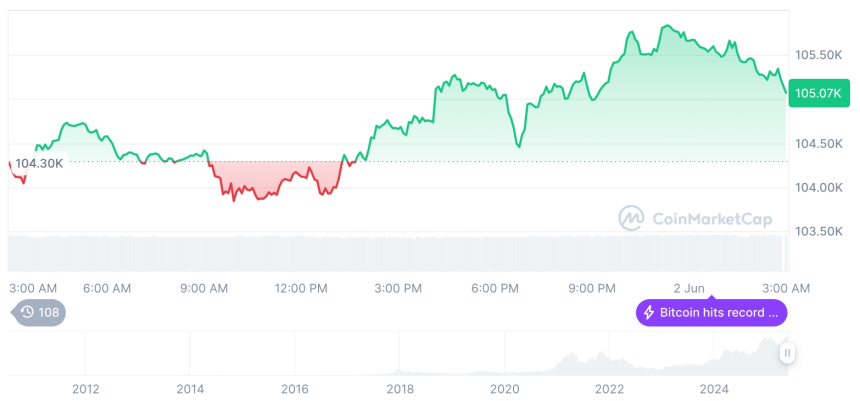Click the history clock icon
This screenshot has width=860, height=401.
pyautogui.click(x=27, y=312)
